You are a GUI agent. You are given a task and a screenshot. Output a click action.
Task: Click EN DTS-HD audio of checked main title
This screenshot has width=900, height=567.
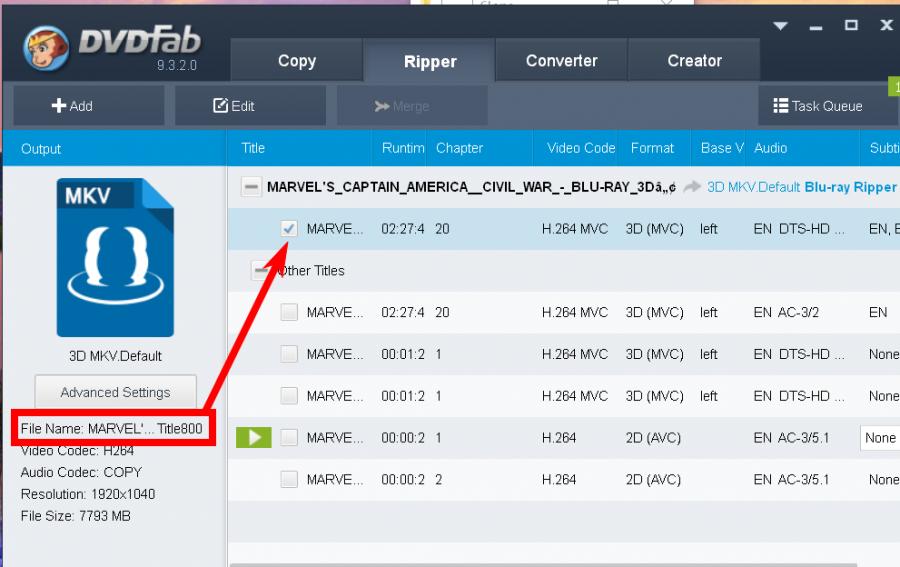[x=799, y=229]
